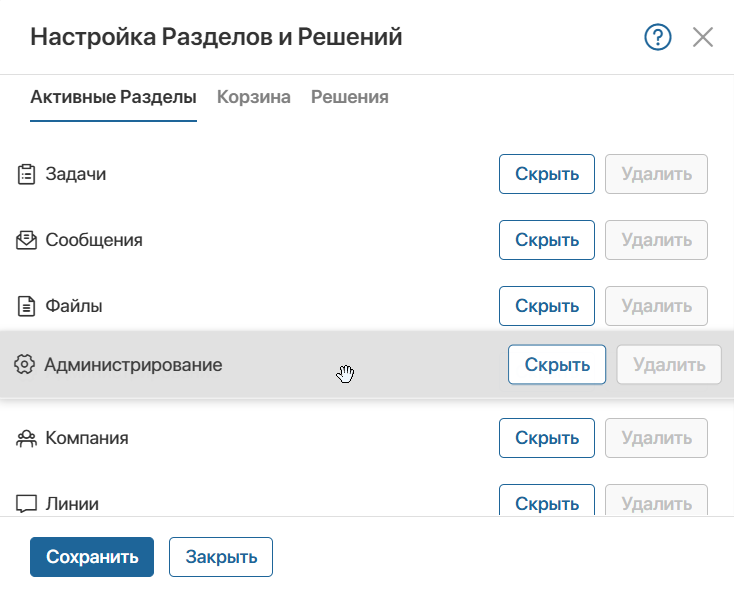Click the Файлы document icon
Viewport: 734px width, 596px height.
[x=26, y=306]
